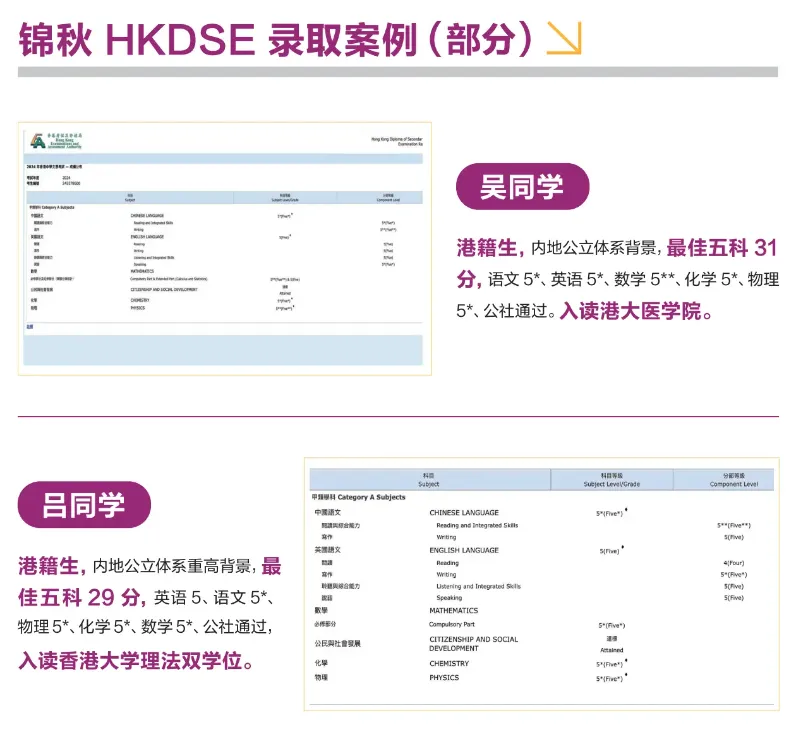Click '5(Five)' grade beside ENGLISH LANGUAGE
The height and width of the screenshot is (730, 809).
tap(609, 551)
